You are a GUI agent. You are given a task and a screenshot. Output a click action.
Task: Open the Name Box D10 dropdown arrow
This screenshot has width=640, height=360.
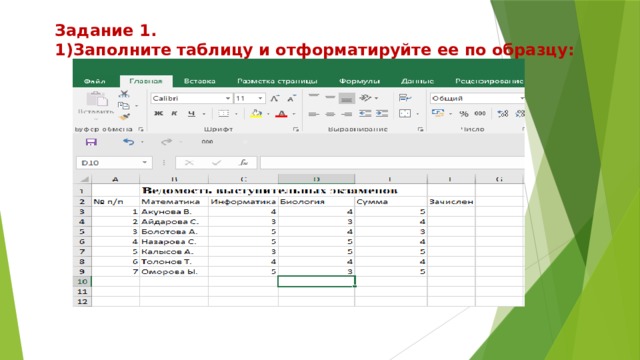click(144, 162)
